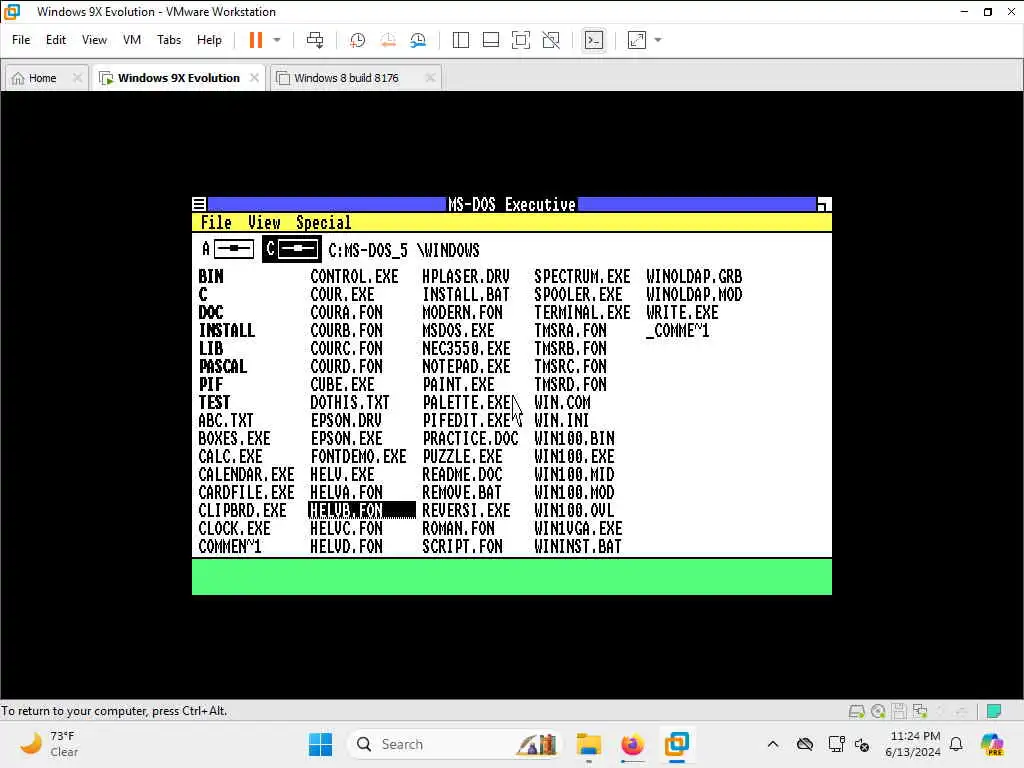The width and height of the screenshot is (1024, 768).
Task: Switch to Unity mode
Action: click(x=551, y=40)
